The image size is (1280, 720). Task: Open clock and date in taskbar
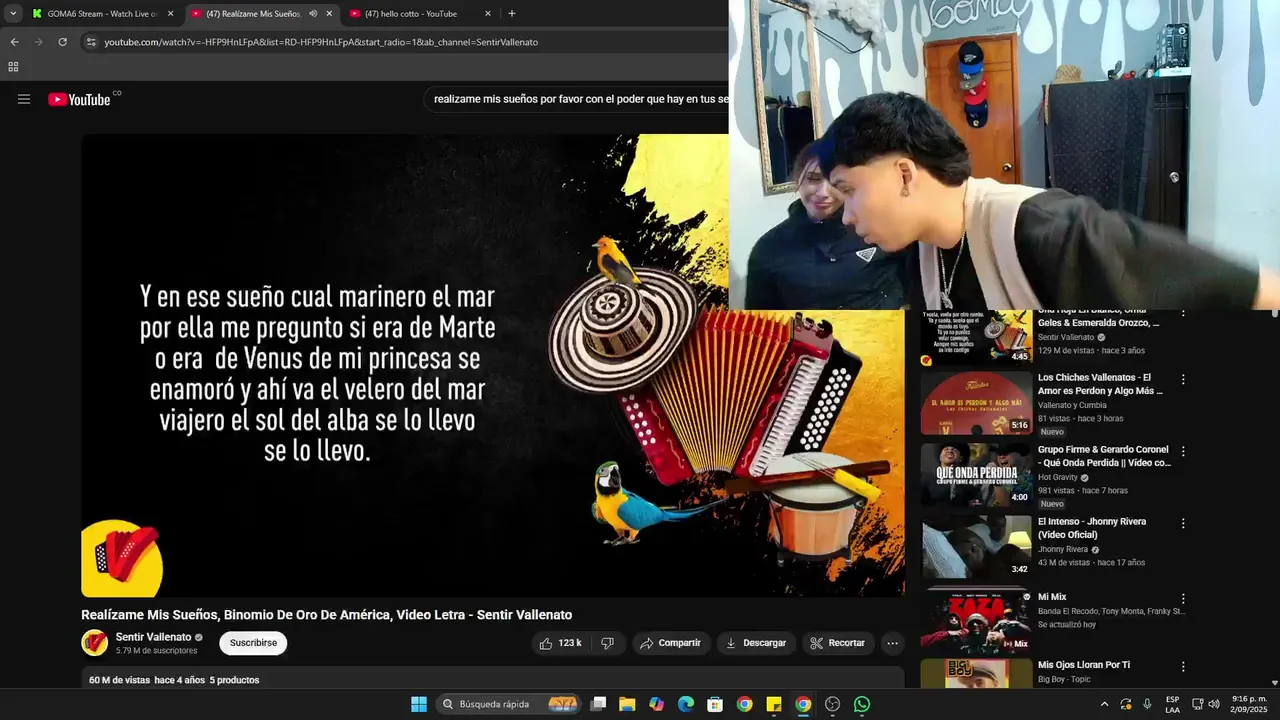1249,704
